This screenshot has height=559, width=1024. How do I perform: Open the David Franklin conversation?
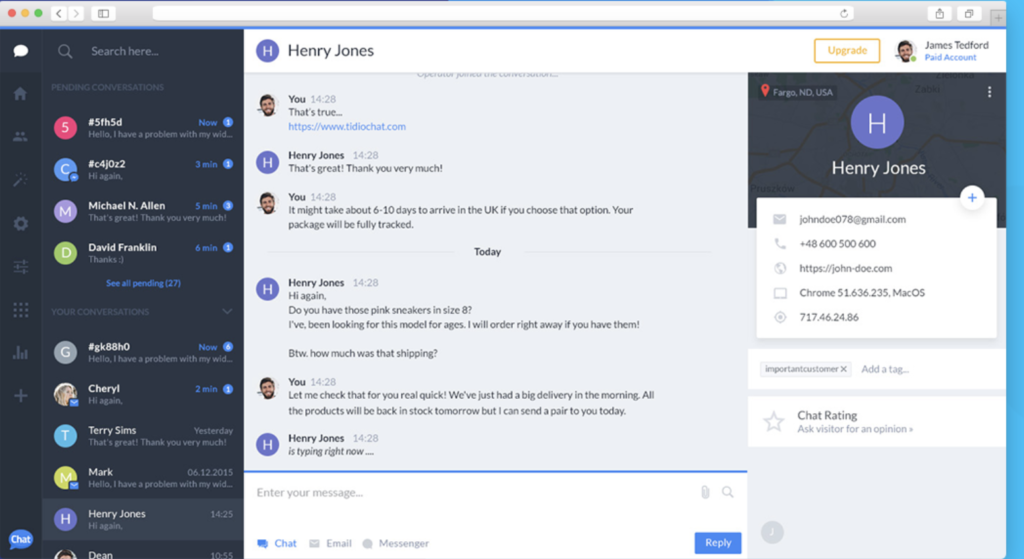[x=143, y=253]
